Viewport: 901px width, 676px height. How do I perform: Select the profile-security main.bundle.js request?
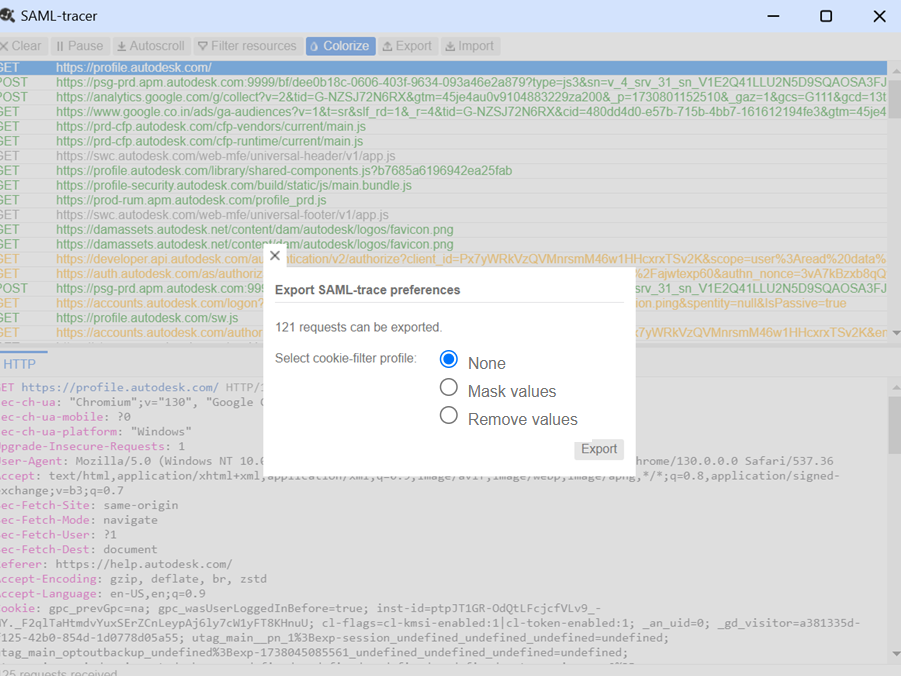pyautogui.click(x=443, y=186)
